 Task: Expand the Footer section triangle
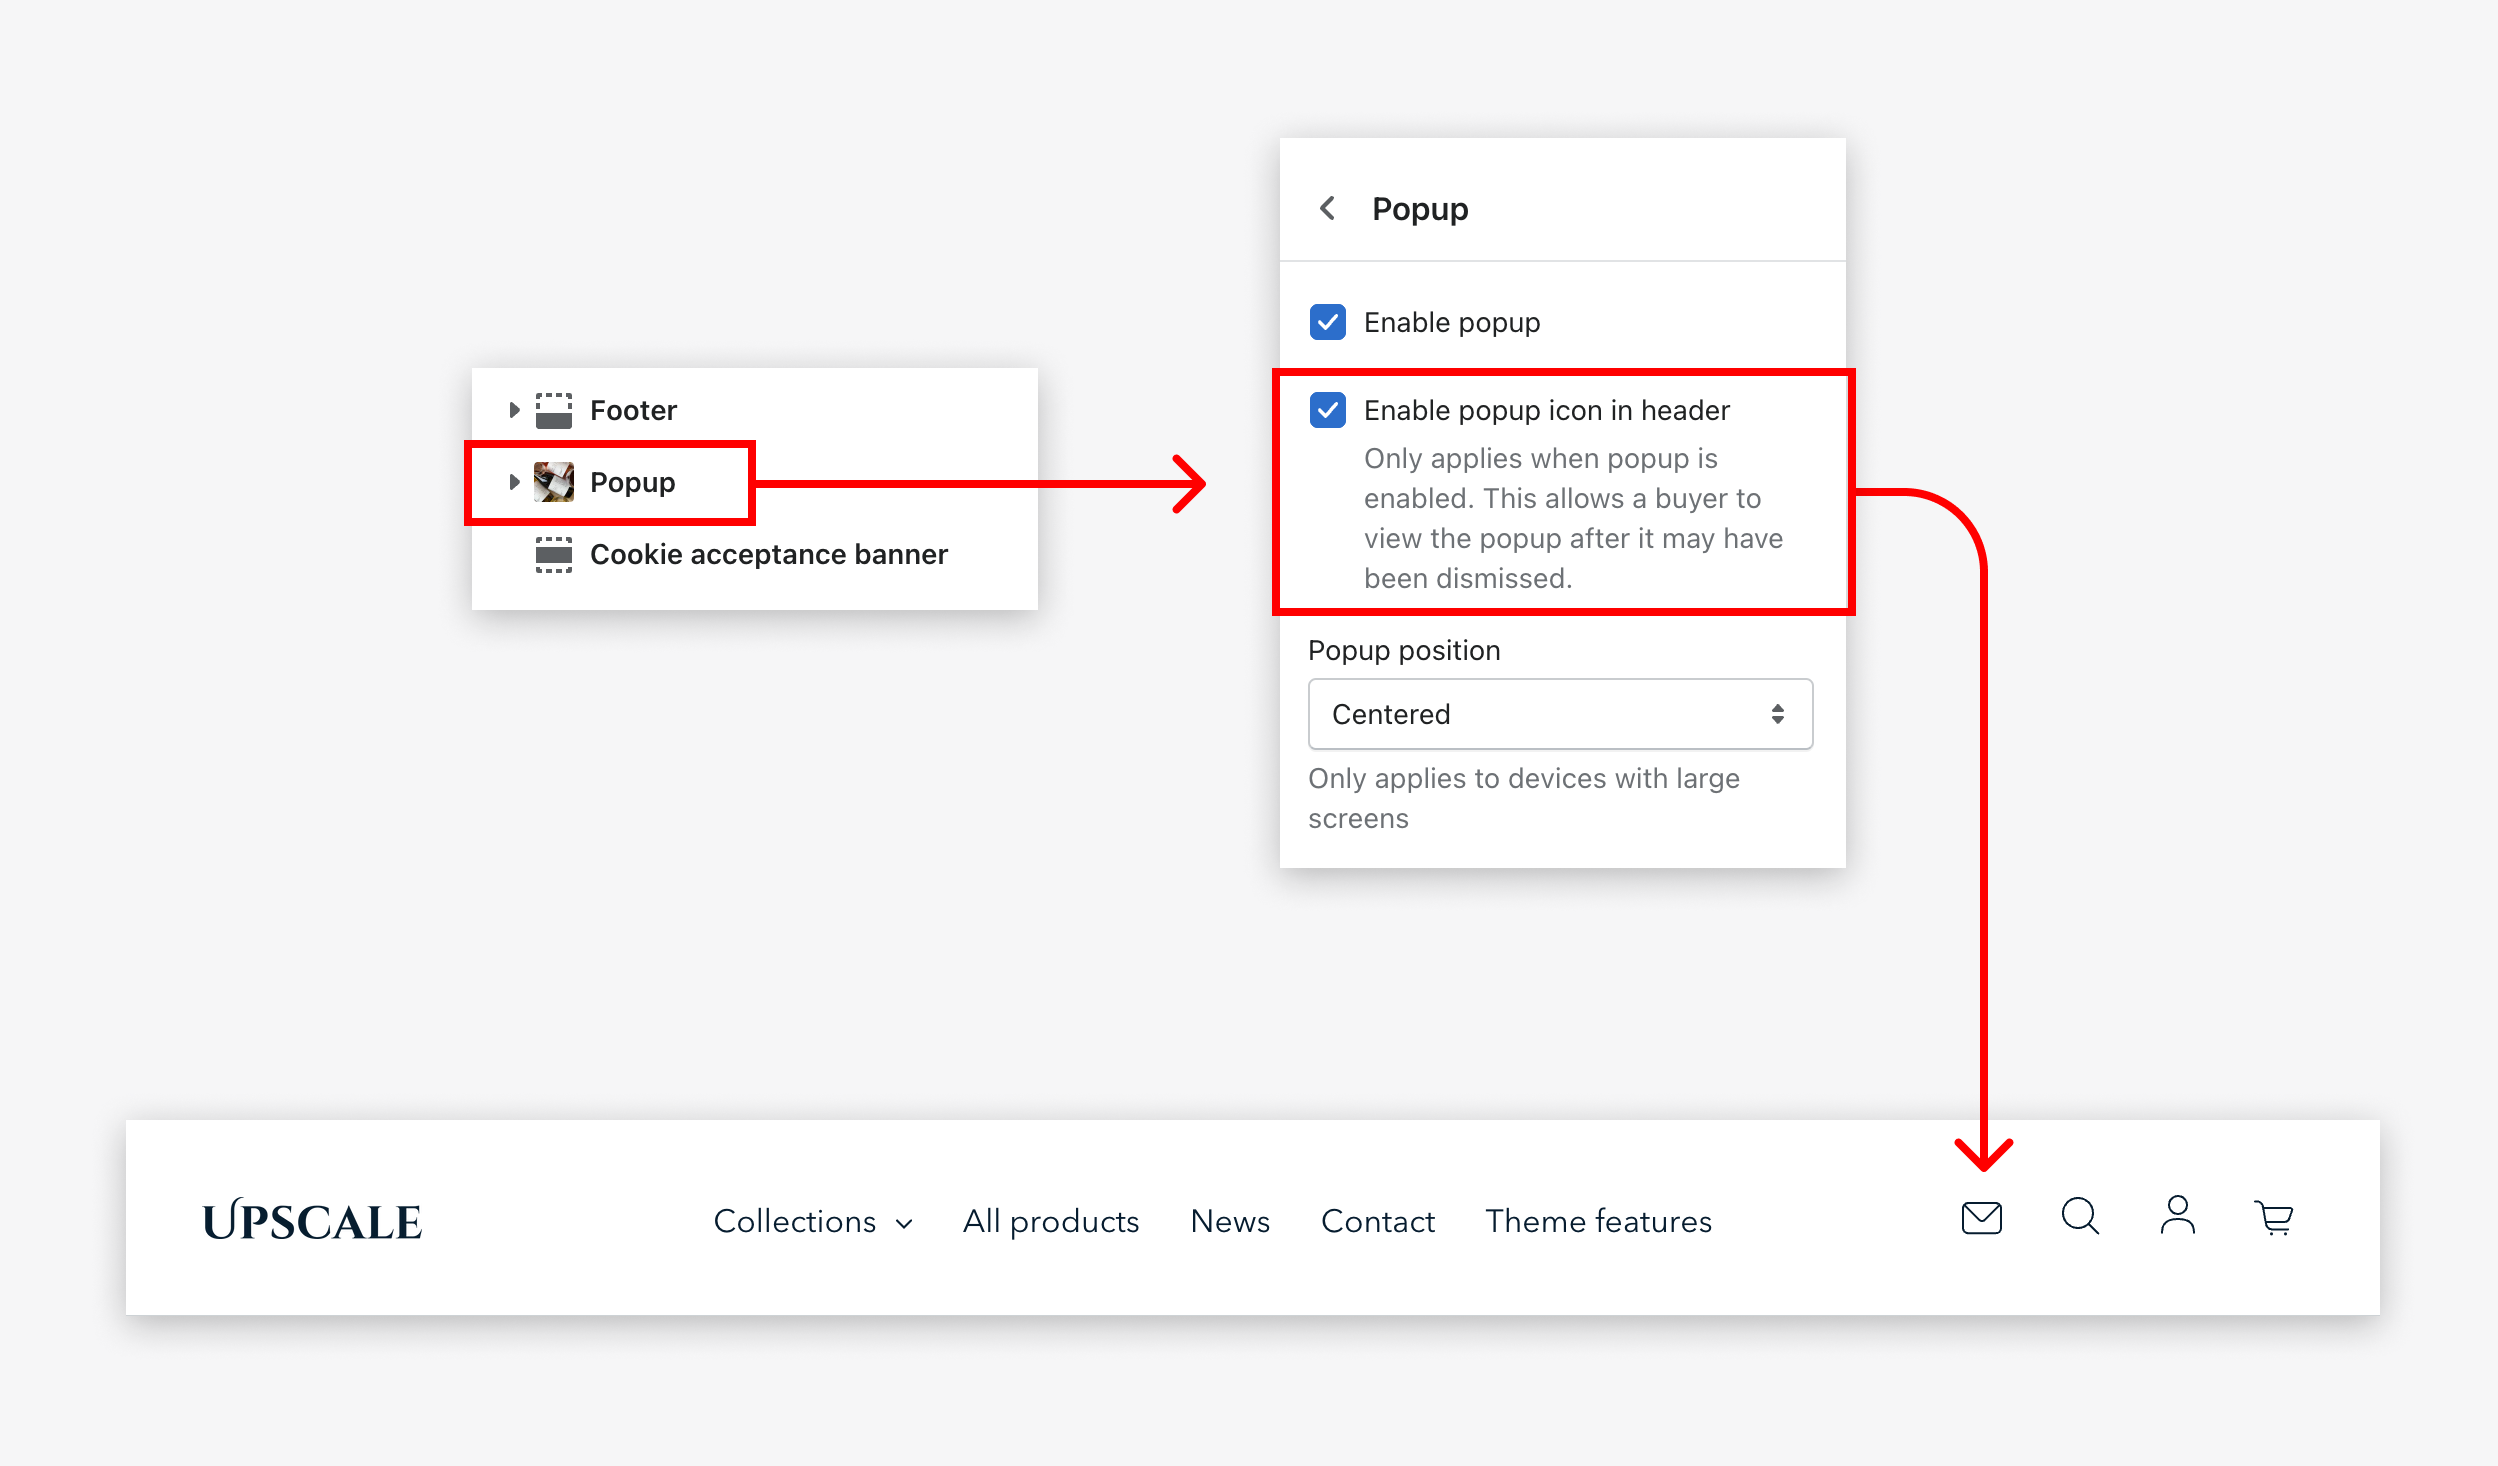514,410
